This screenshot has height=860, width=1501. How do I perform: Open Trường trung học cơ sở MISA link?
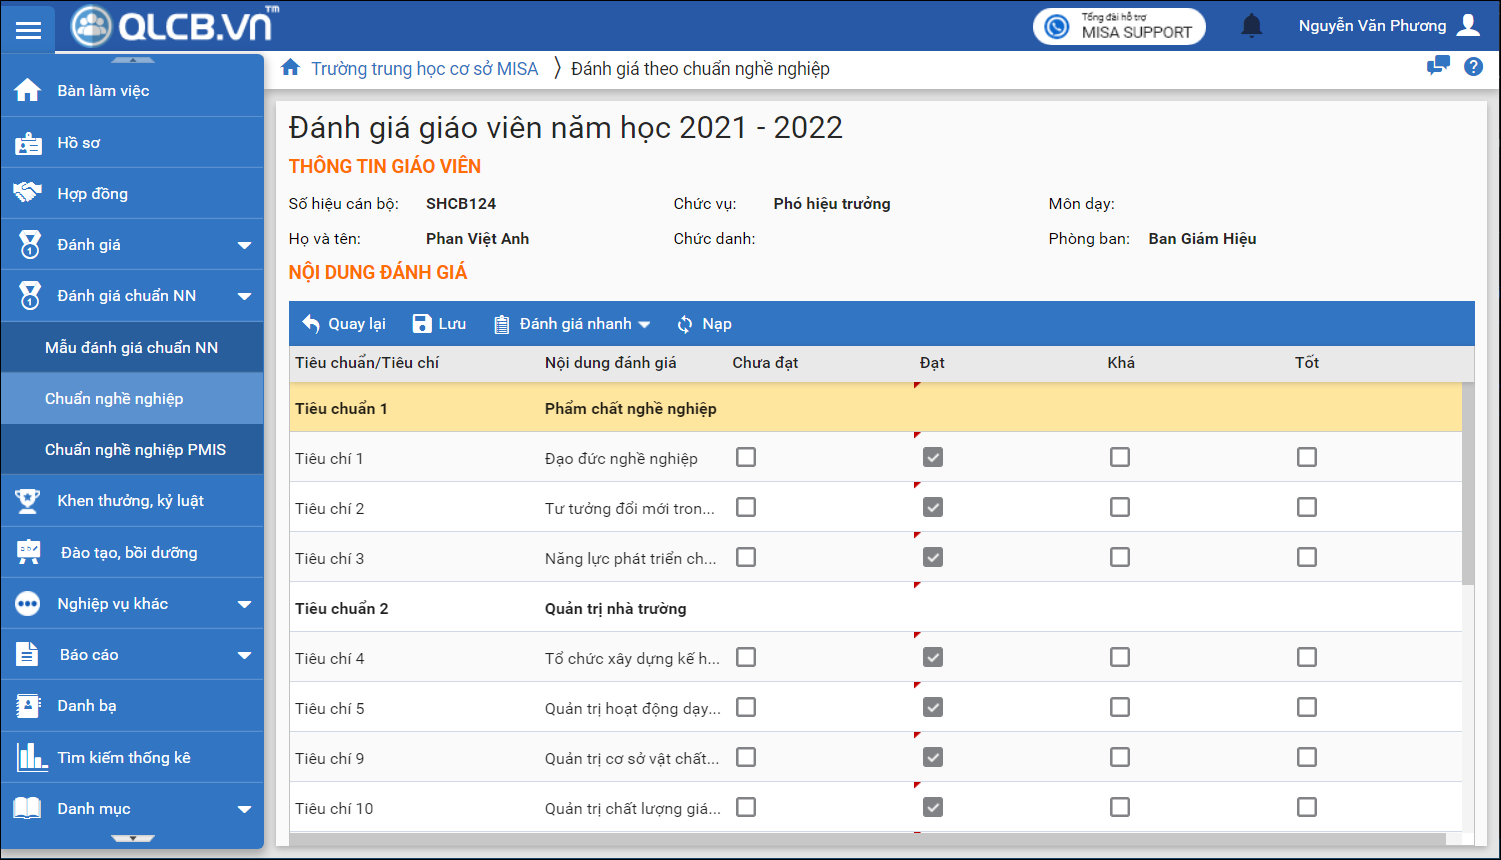pyautogui.click(x=424, y=69)
